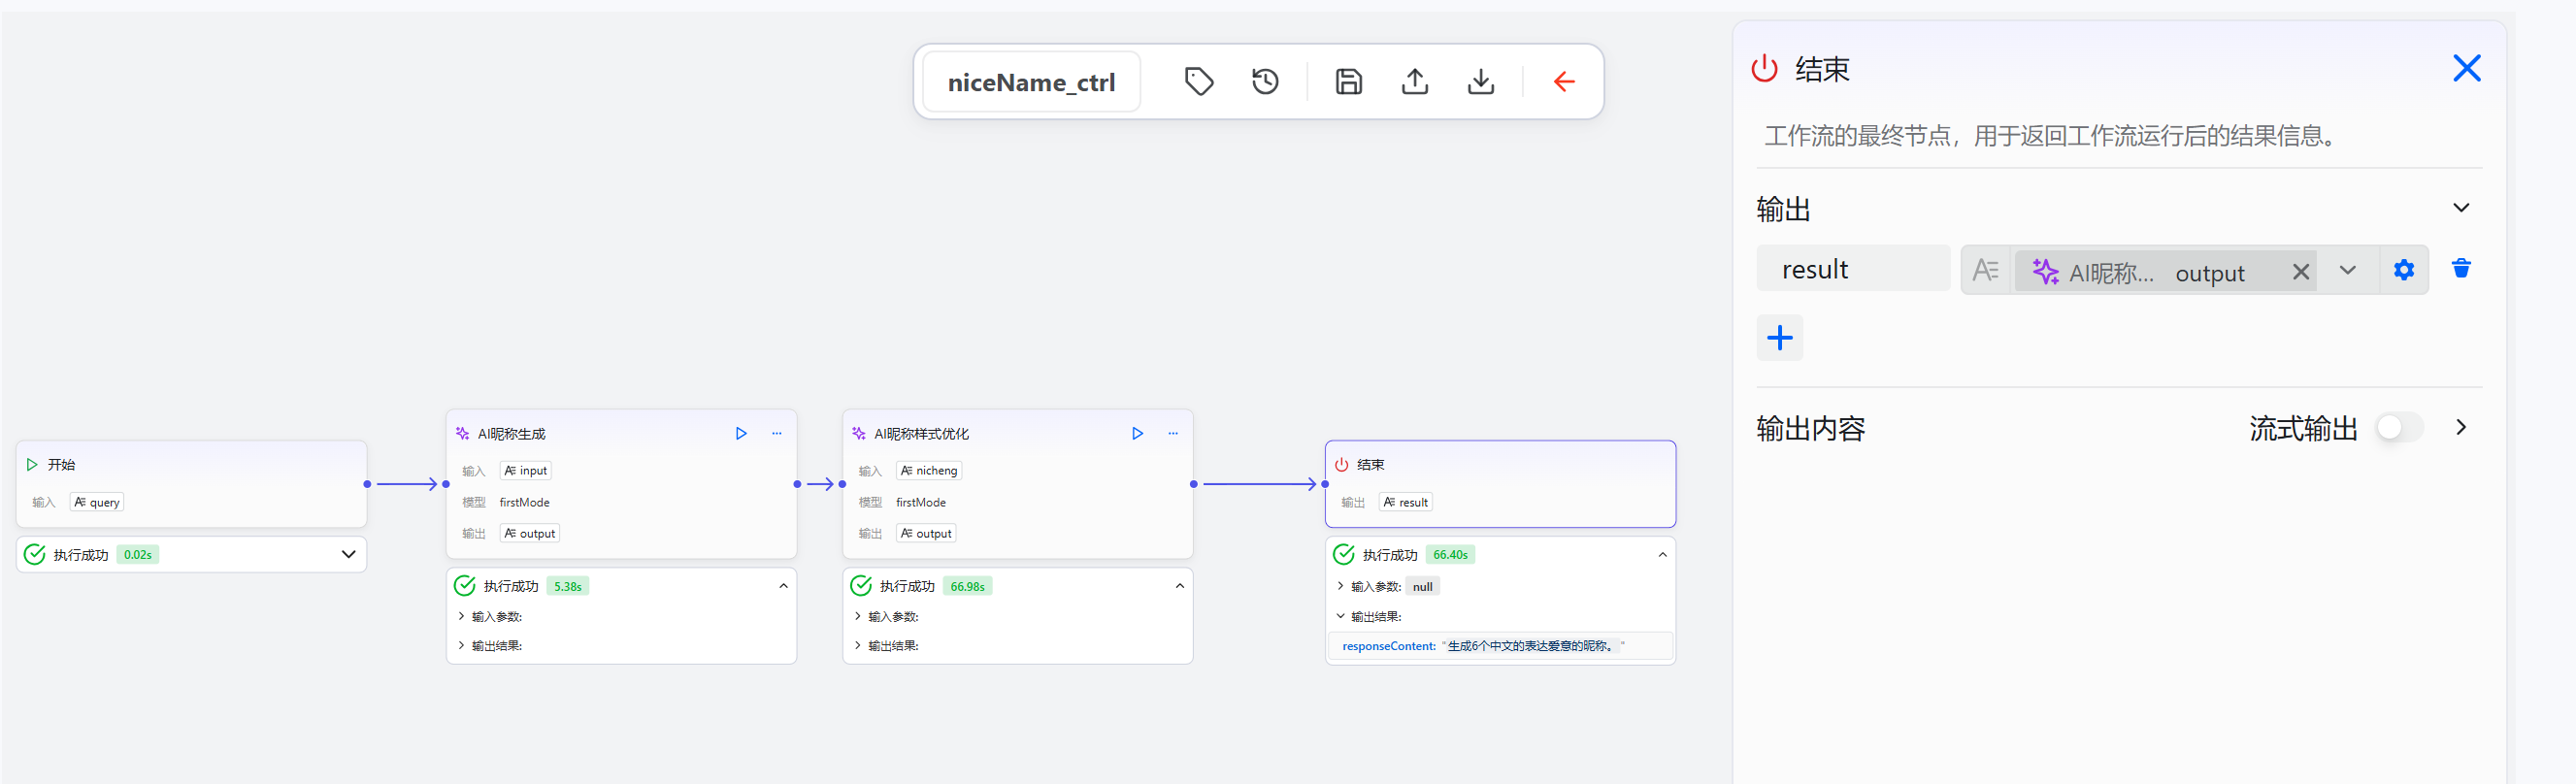Click the download import icon in toolbar
This screenshot has width=2576, height=784.
pyautogui.click(x=1480, y=81)
